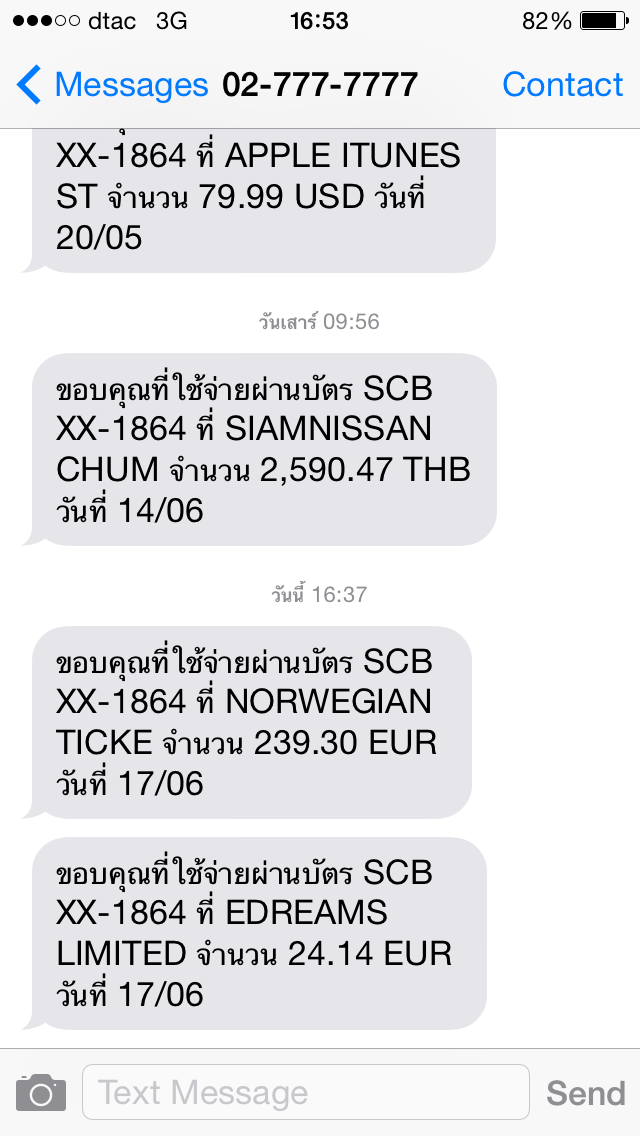Image resolution: width=640 pixels, height=1136 pixels.
Task: Focus the Text Message input field
Action: pyautogui.click(x=305, y=1092)
